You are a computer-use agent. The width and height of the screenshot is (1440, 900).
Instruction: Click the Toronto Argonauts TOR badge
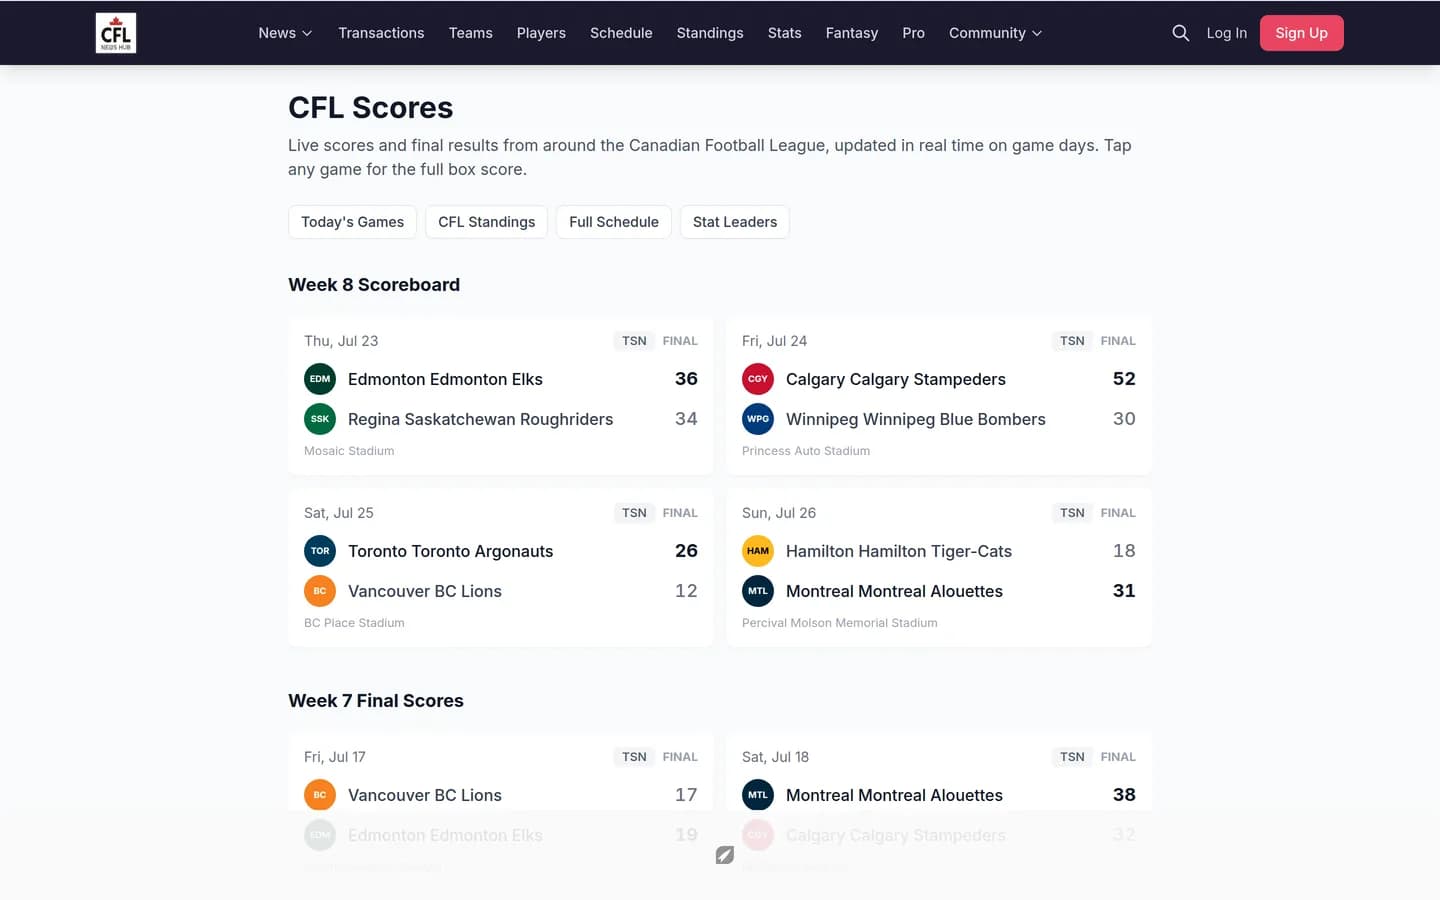pos(320,551)
